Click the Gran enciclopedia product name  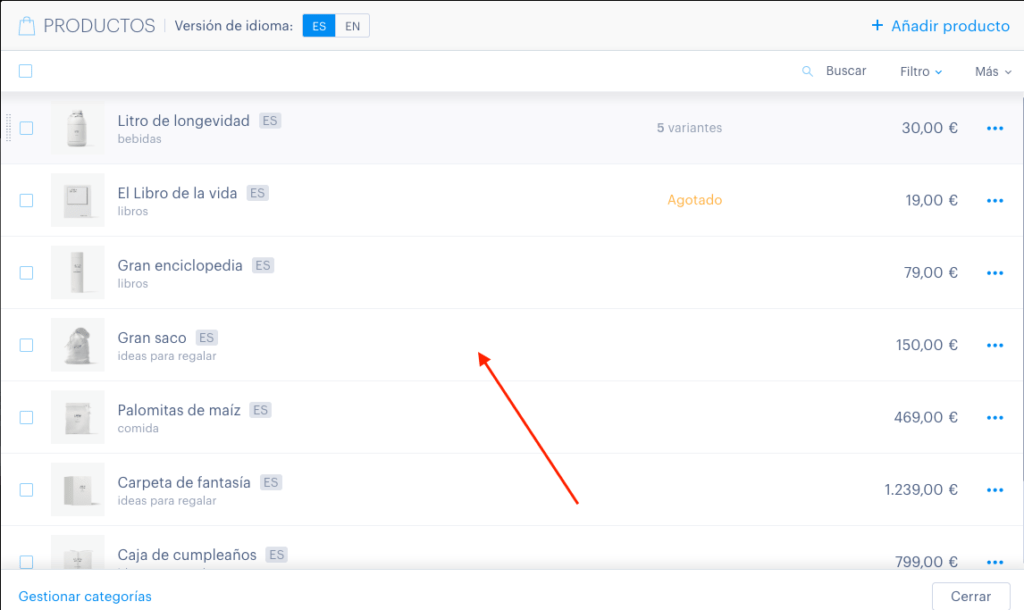(180, 266)
